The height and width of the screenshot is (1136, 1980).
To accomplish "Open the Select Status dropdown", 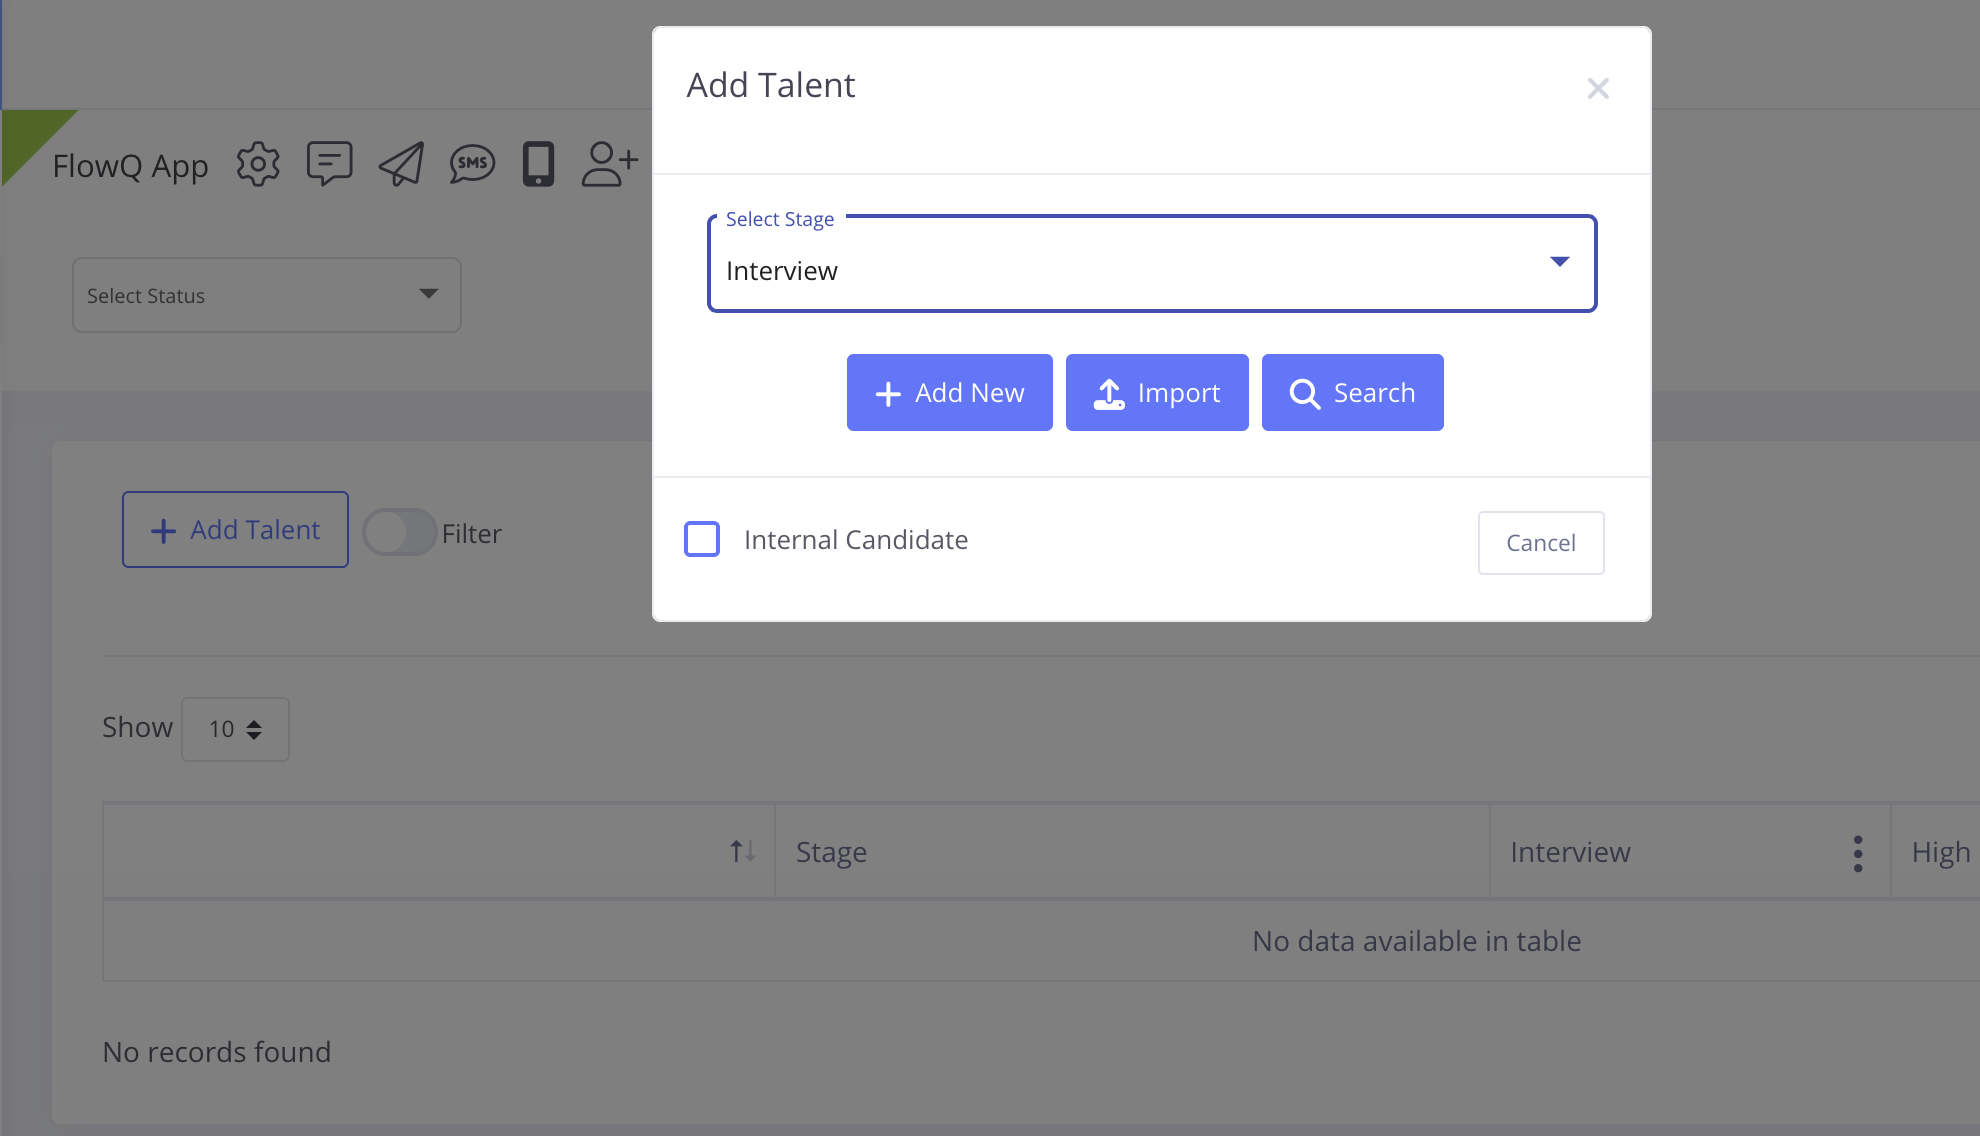I will pyautogui.click(x=266, y=295).
